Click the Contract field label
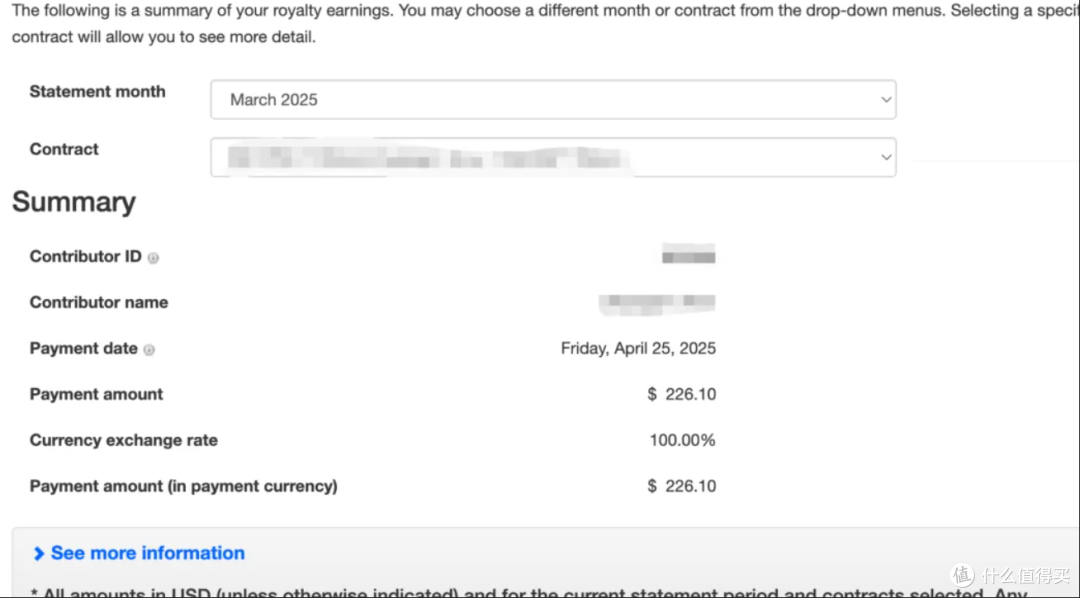The image size is (1080, 598). tap(64, 149)
